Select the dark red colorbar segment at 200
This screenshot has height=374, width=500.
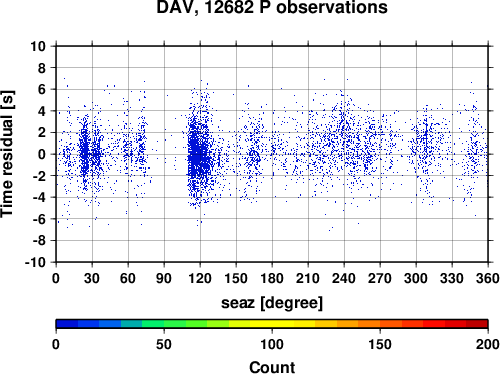point(477,324)
